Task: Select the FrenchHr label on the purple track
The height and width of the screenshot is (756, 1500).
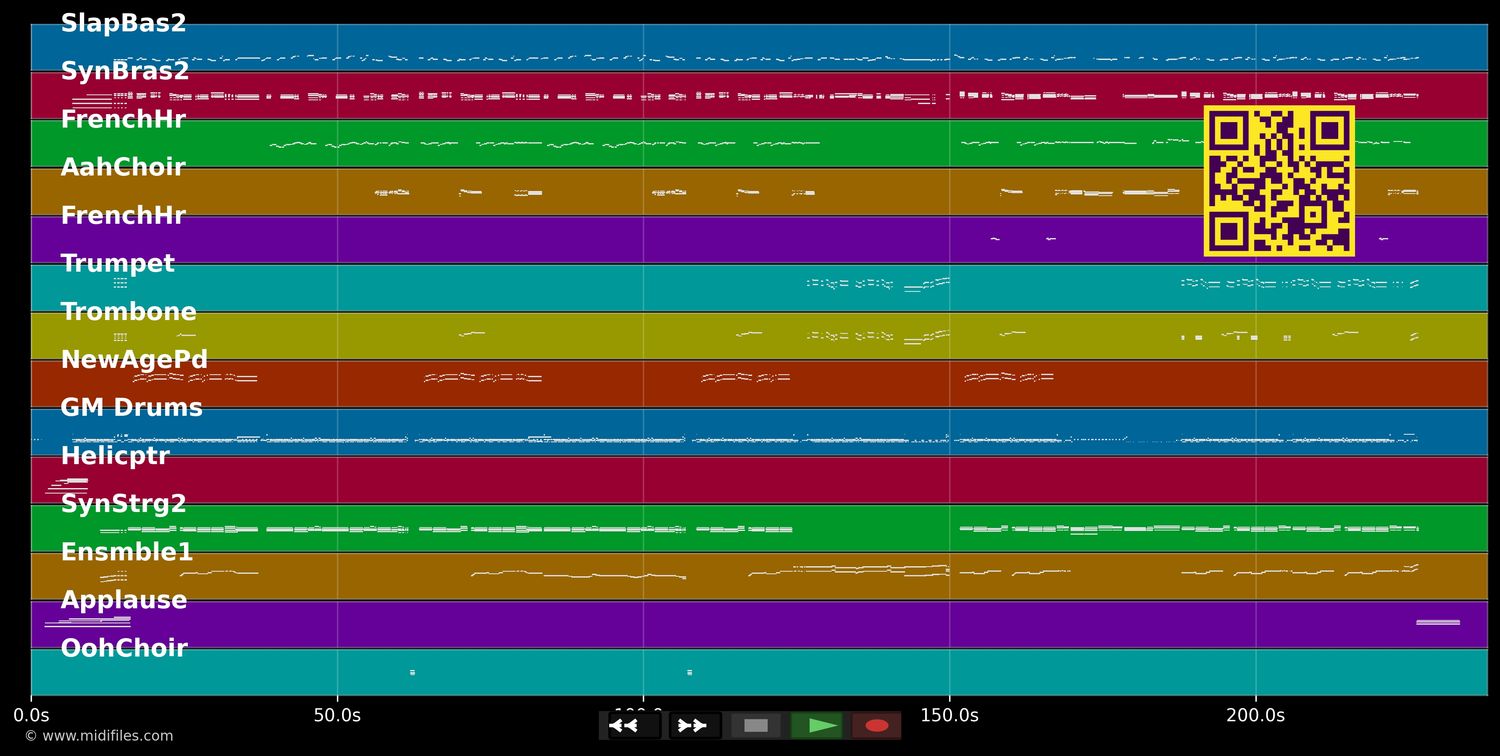Action: 123,215
